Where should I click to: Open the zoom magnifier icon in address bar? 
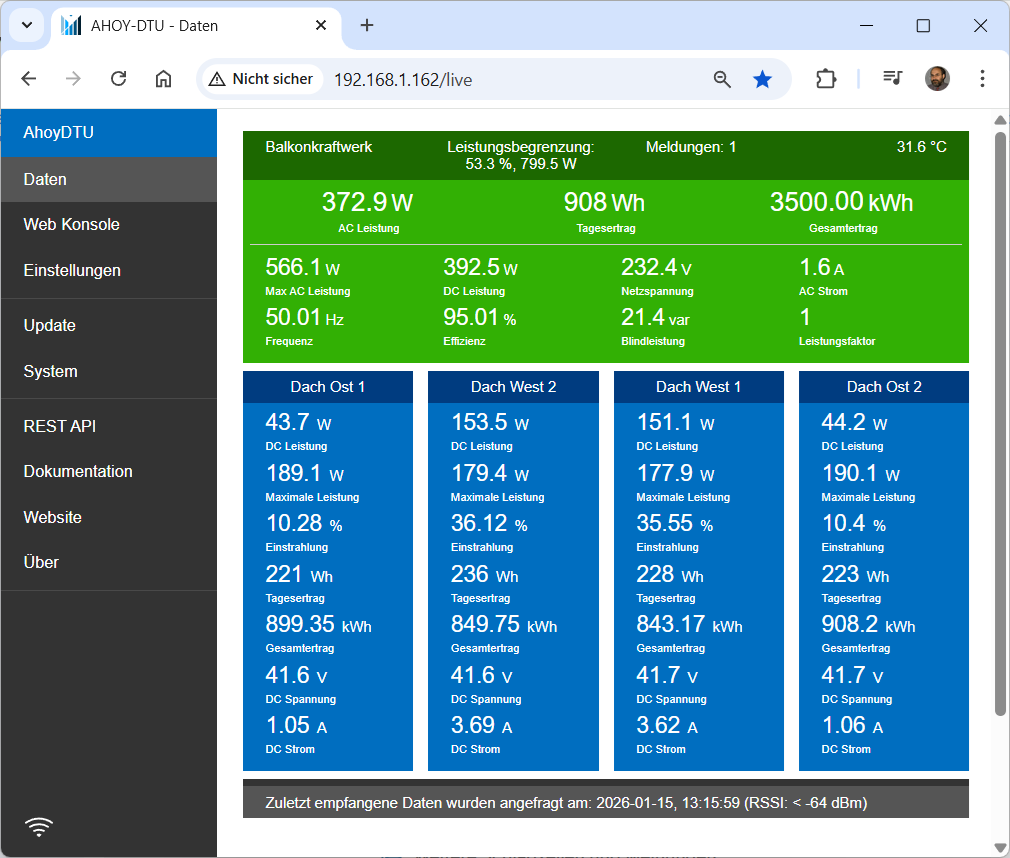pyautogui.click(x=722, y=79)
